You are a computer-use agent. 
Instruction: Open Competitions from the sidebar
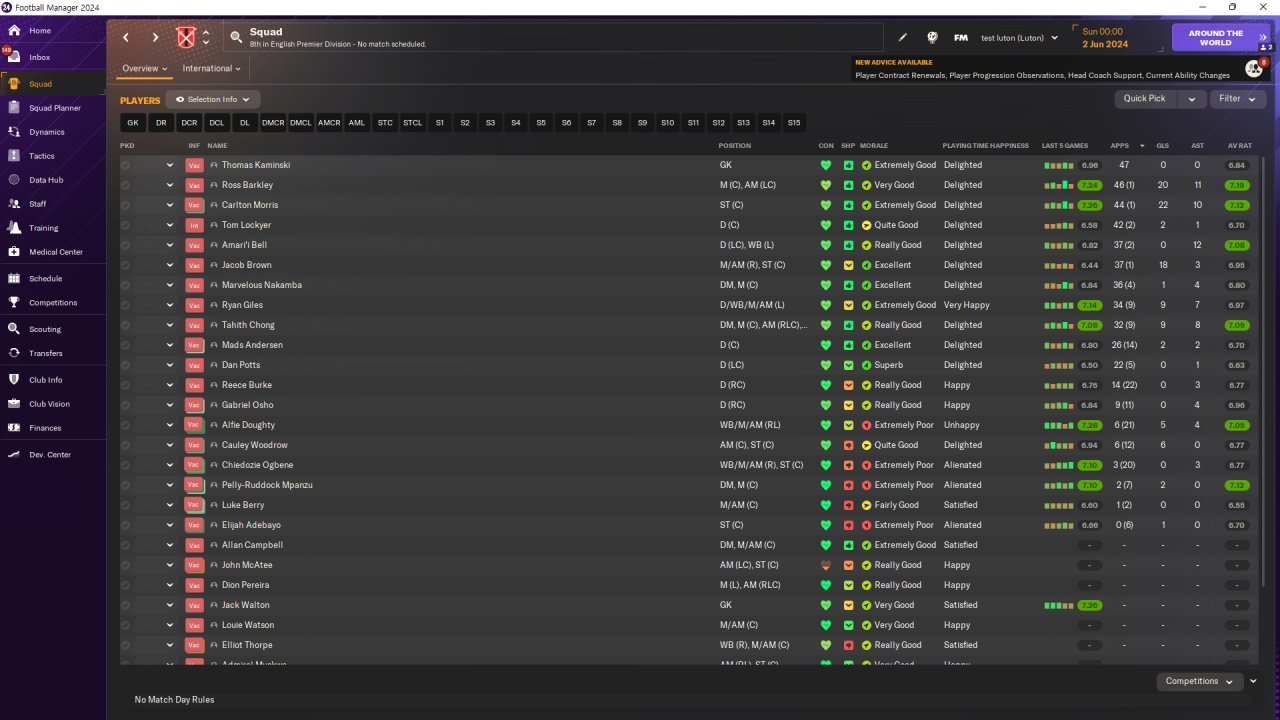click(x=53, y=303)
